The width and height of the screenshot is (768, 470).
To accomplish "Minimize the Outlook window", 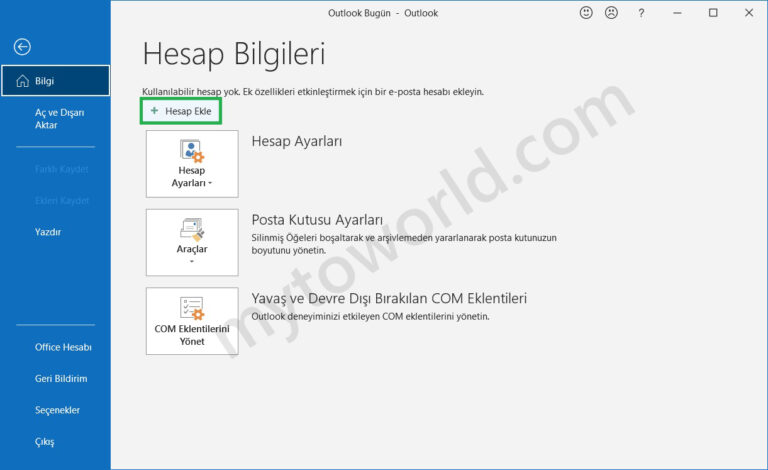I will [x=677, y=13].
